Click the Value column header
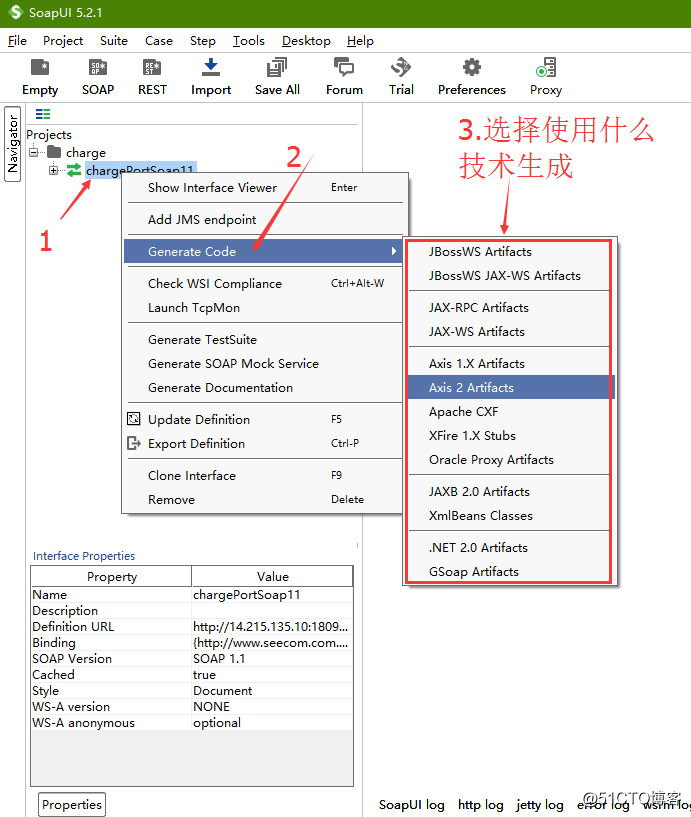This screenshot has width=691, height=817. tap(272, 576)
